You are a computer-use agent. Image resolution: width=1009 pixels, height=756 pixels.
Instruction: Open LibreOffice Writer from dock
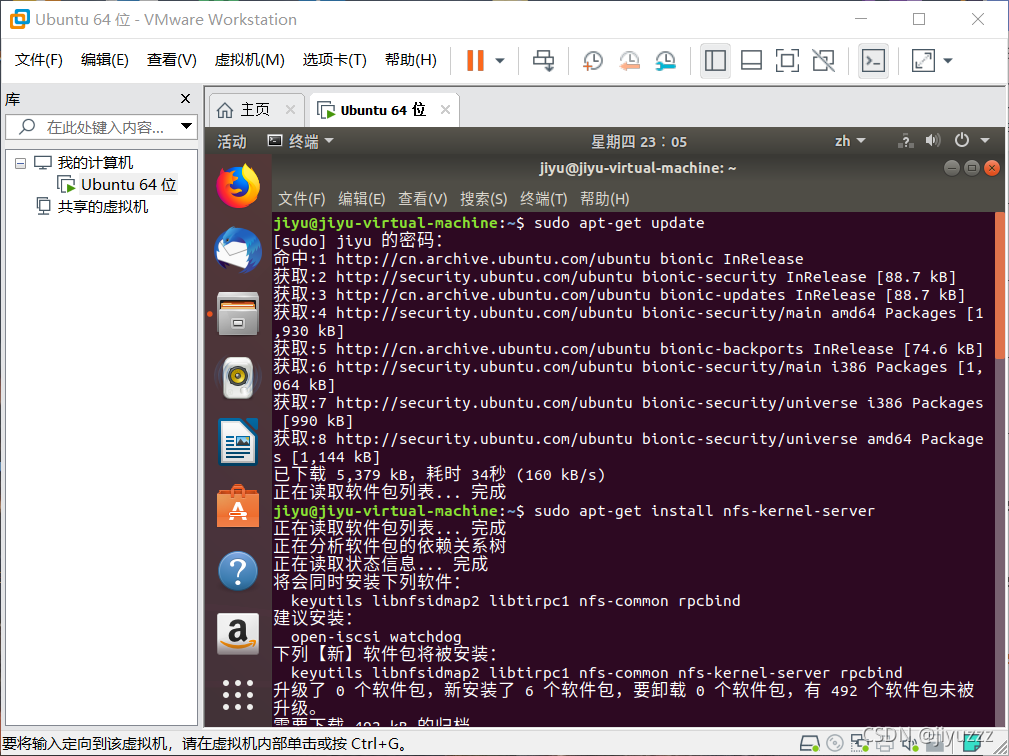click(238, 441)
